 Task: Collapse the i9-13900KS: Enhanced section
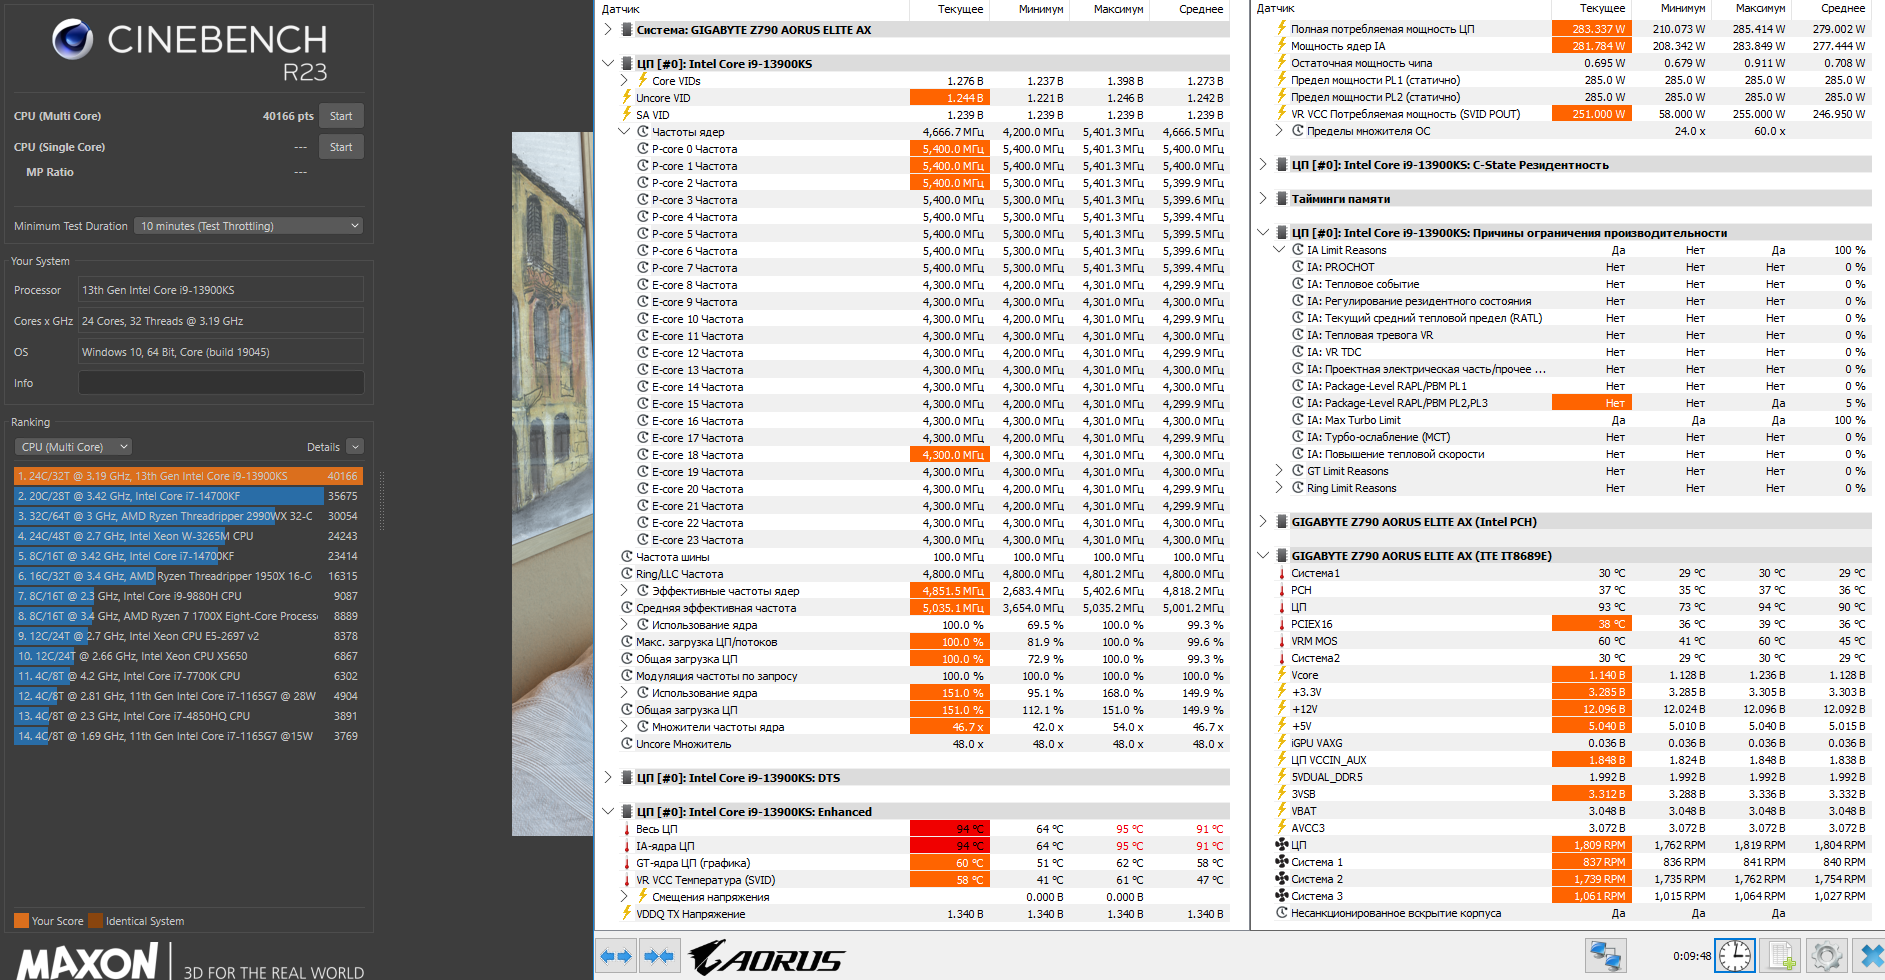click(608, 812)
